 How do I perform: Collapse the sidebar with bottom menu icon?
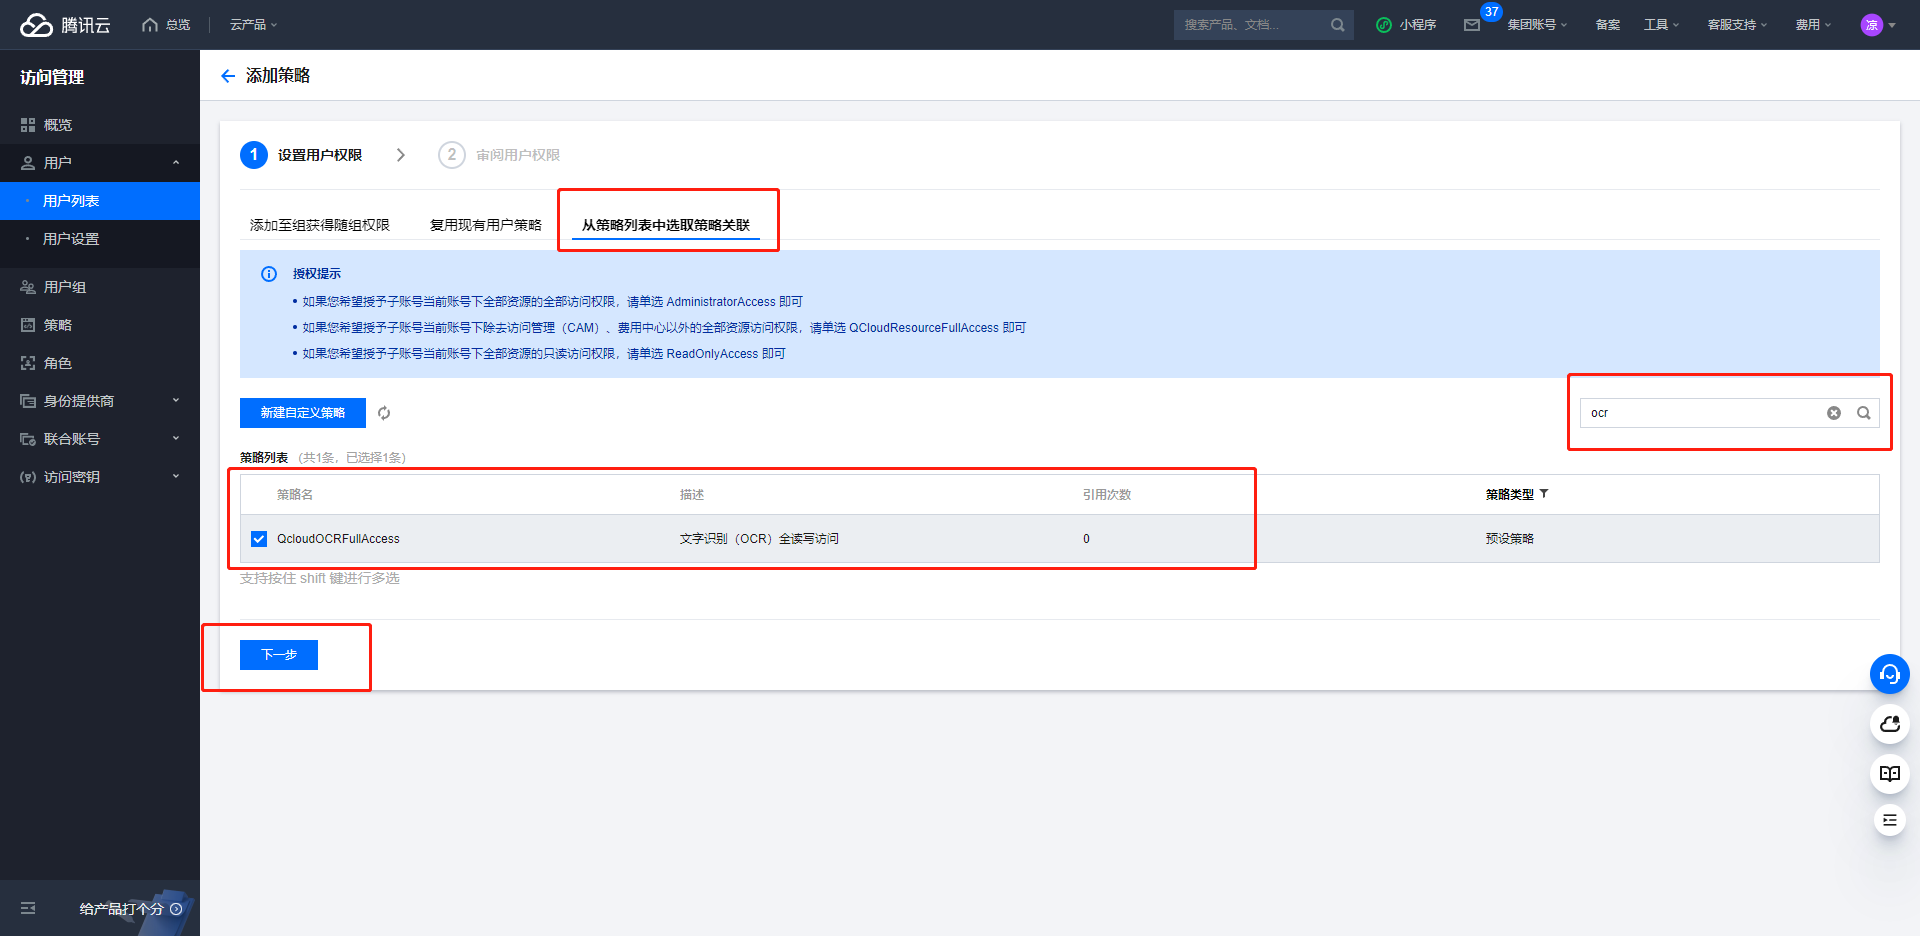pyautogui.click(x=28, y=908)
